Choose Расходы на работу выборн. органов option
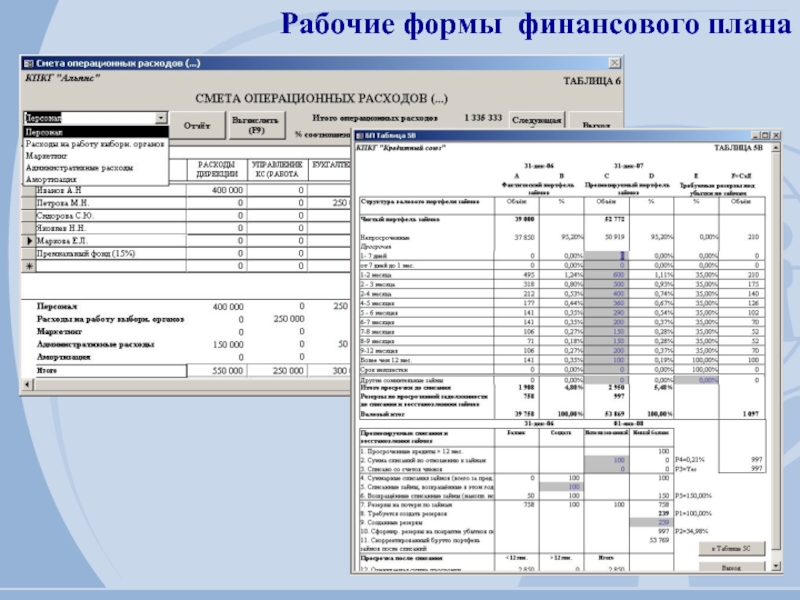The width and height of the screenshot is (800, 600). click(x=96, y=144)
